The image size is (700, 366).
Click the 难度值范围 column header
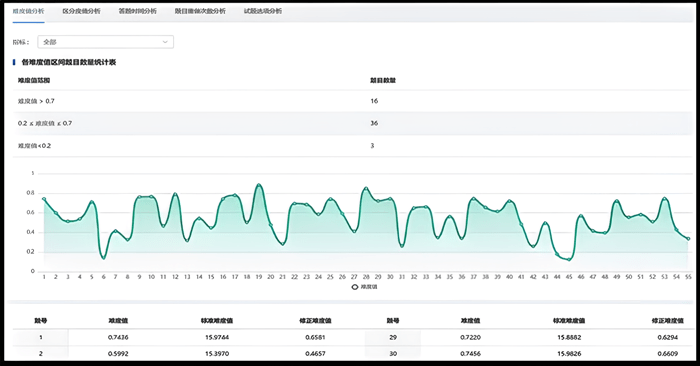[34, 81]
